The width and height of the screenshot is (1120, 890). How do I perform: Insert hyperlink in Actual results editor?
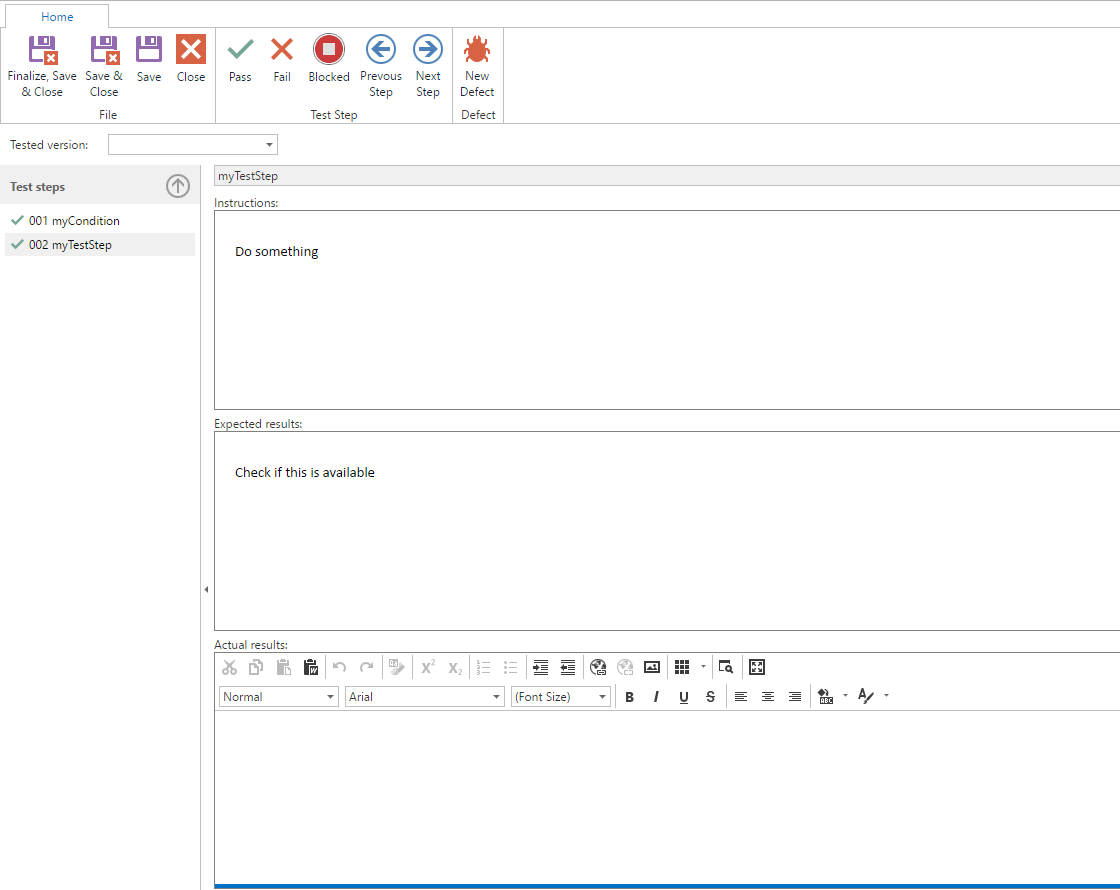tap(598, 667)
